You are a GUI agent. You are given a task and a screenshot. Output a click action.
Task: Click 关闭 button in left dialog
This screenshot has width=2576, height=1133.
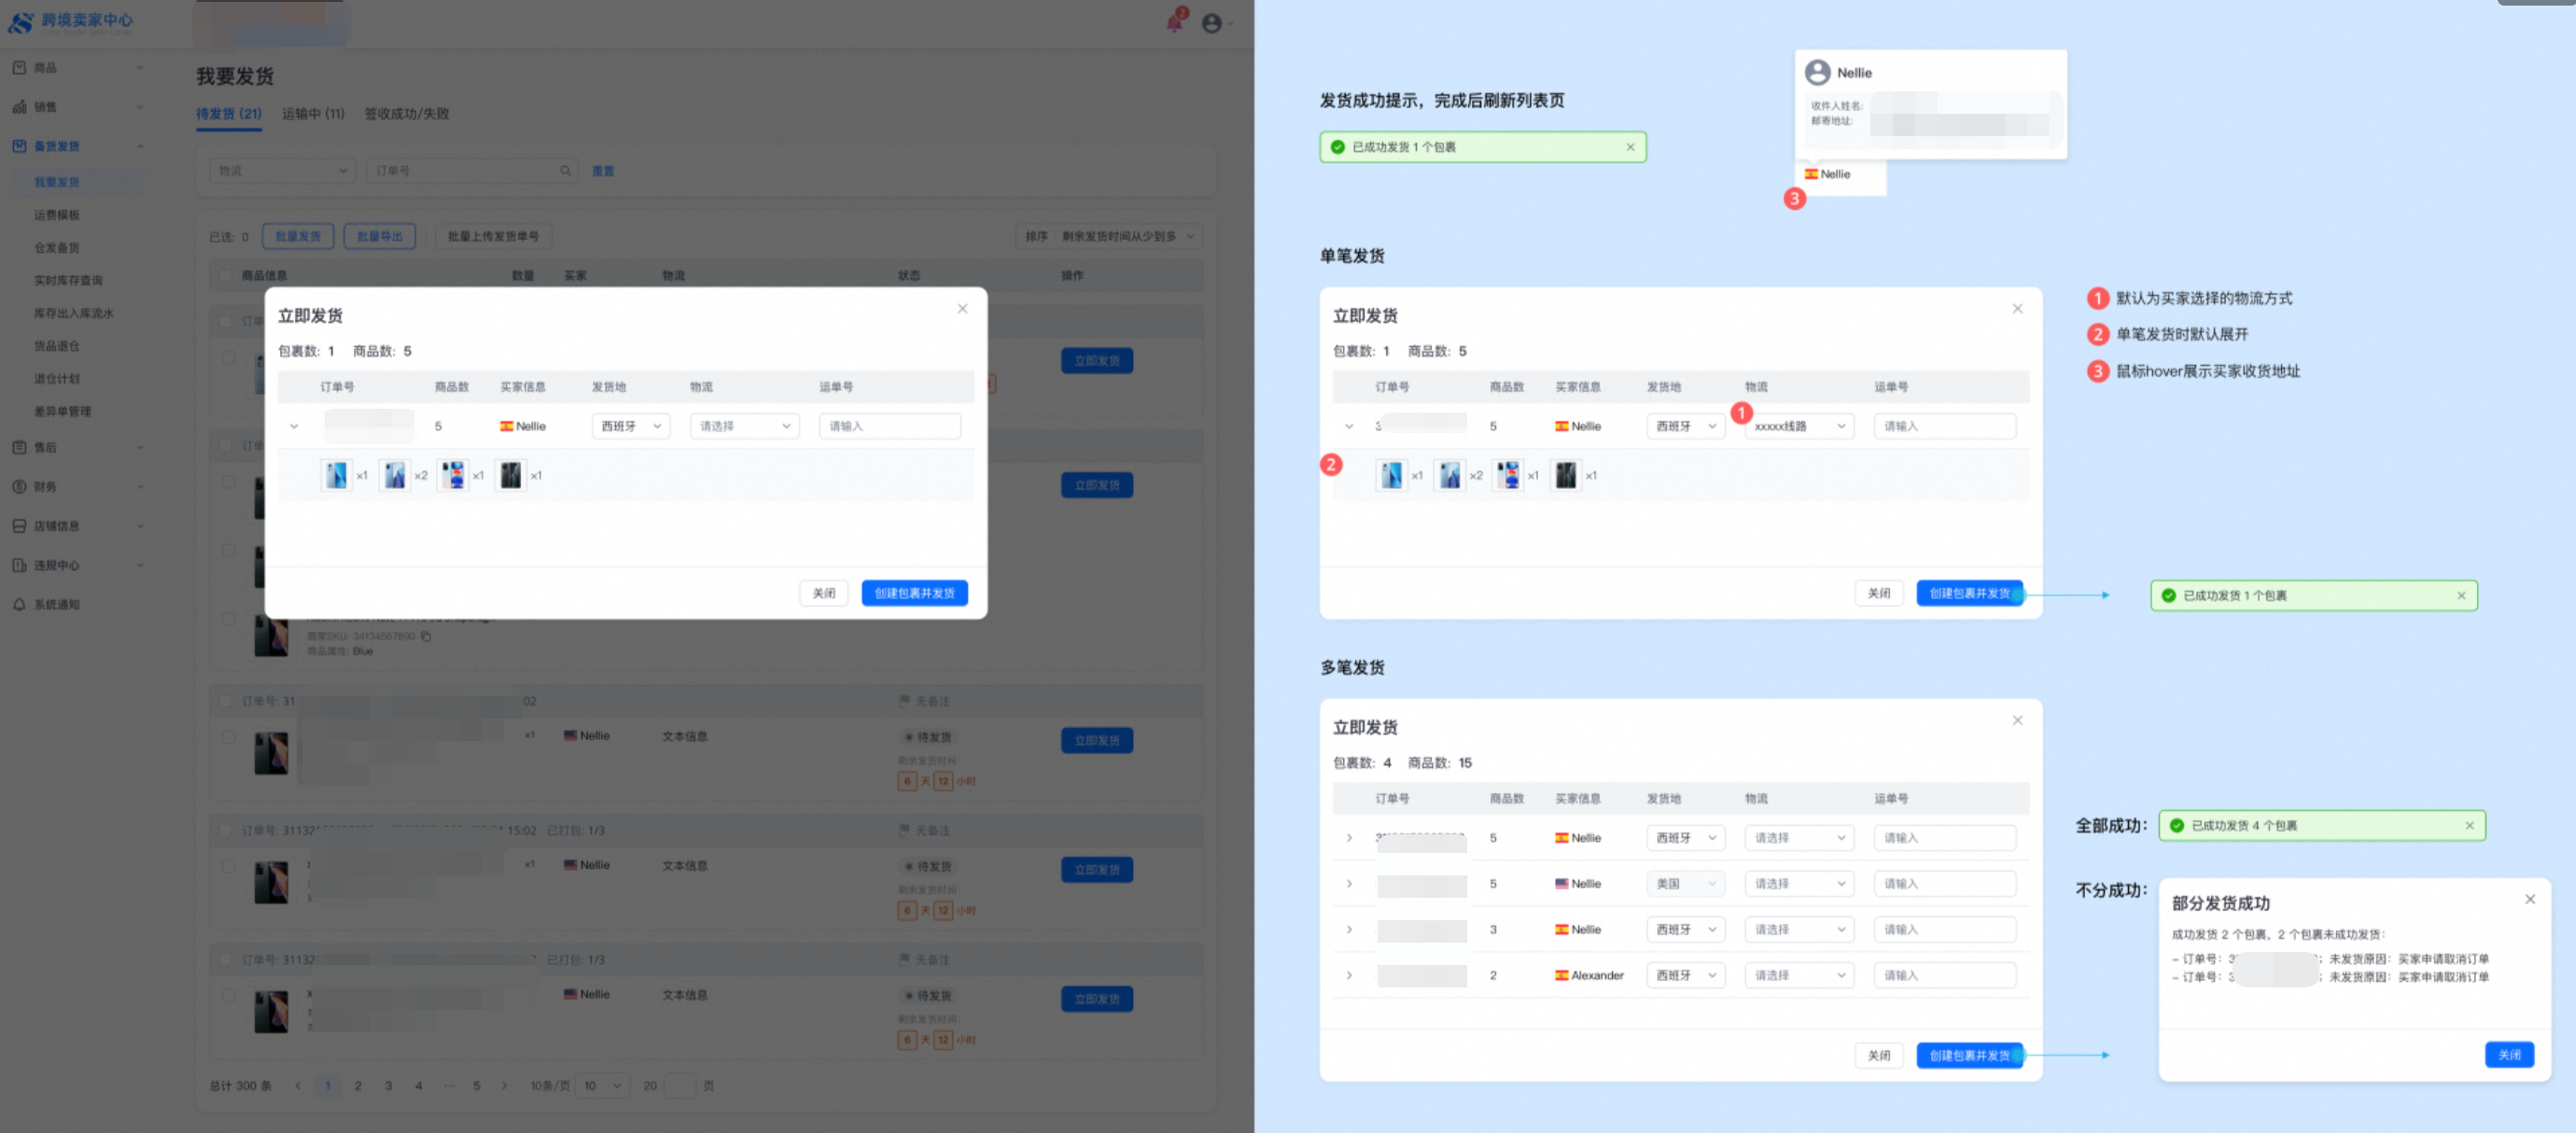823,593
